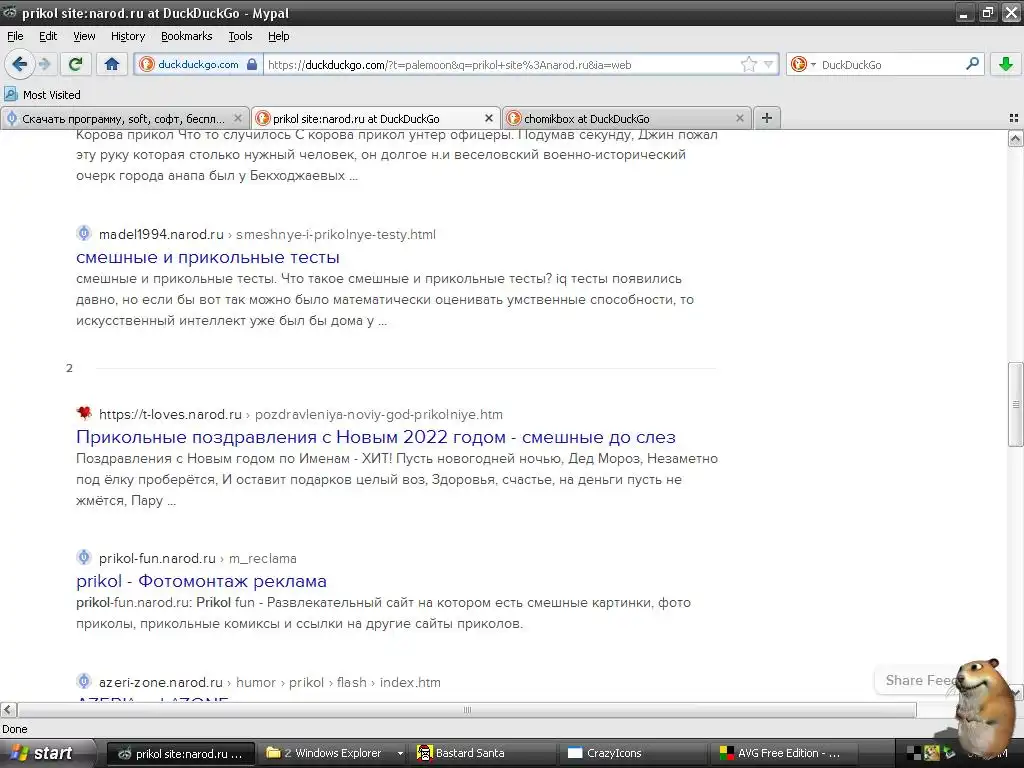
Task: Open the View menu
Action: pyautogui.click(x=84, y=36)
